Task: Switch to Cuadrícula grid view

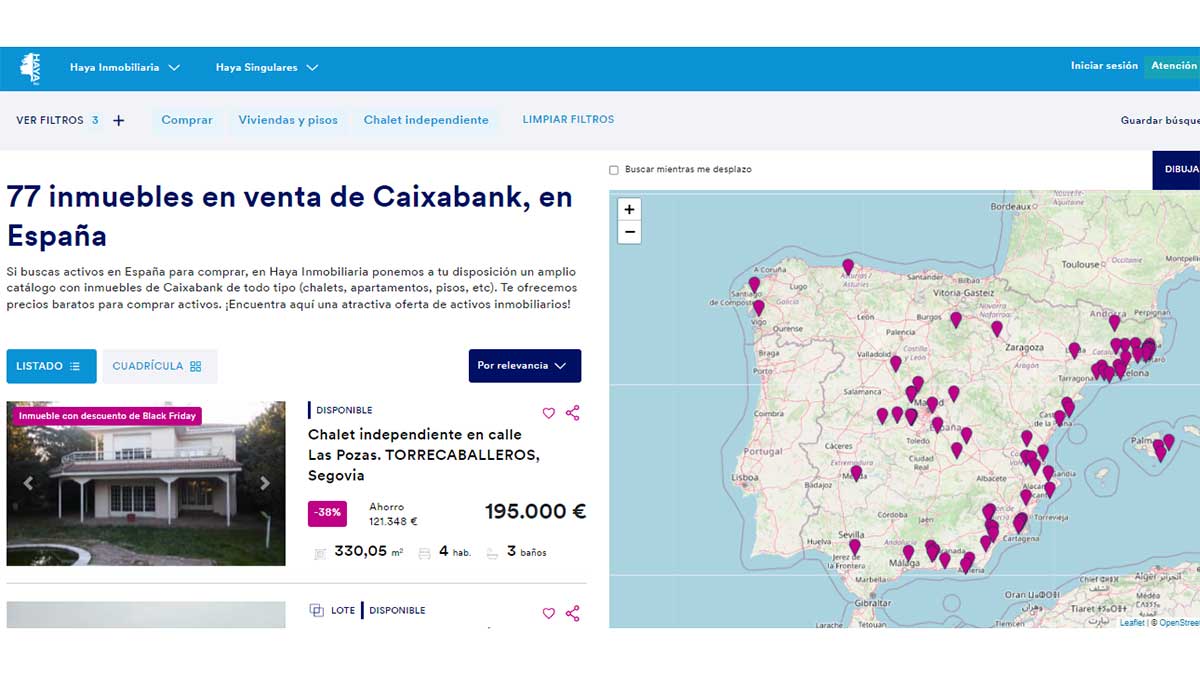Action: pyautogui.click(x=157, y=366)
